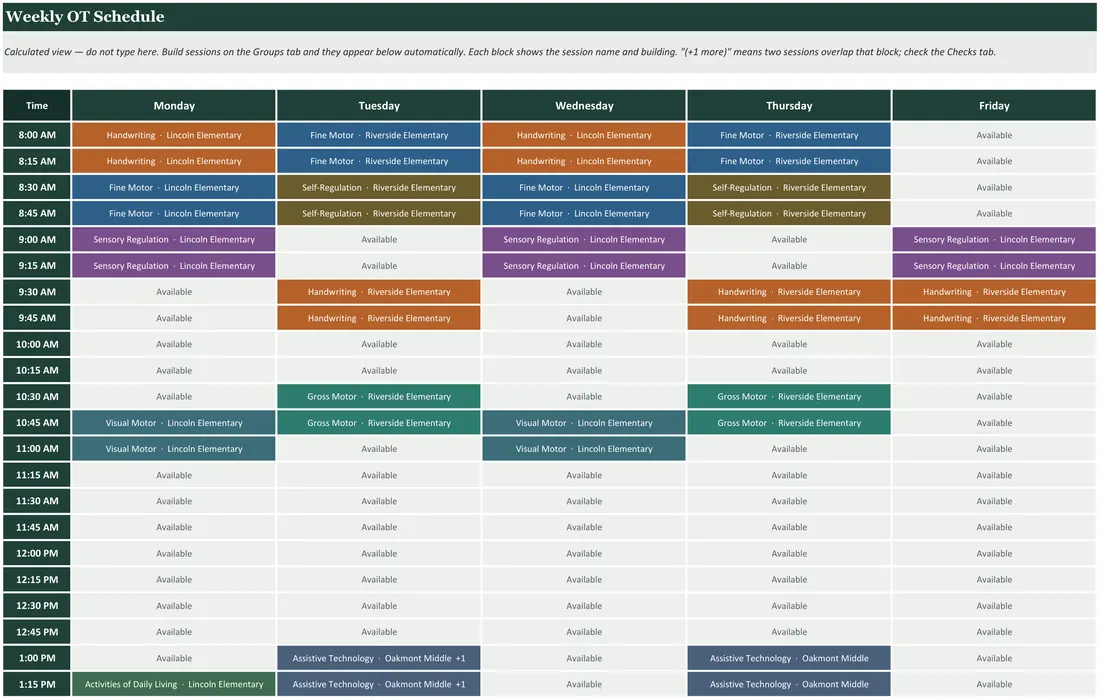Select Thursday 8:15 AM Fine Motor Riverside block
Image resolution: width=1100 pixels, height=700 pixels.
click(789, 161)
